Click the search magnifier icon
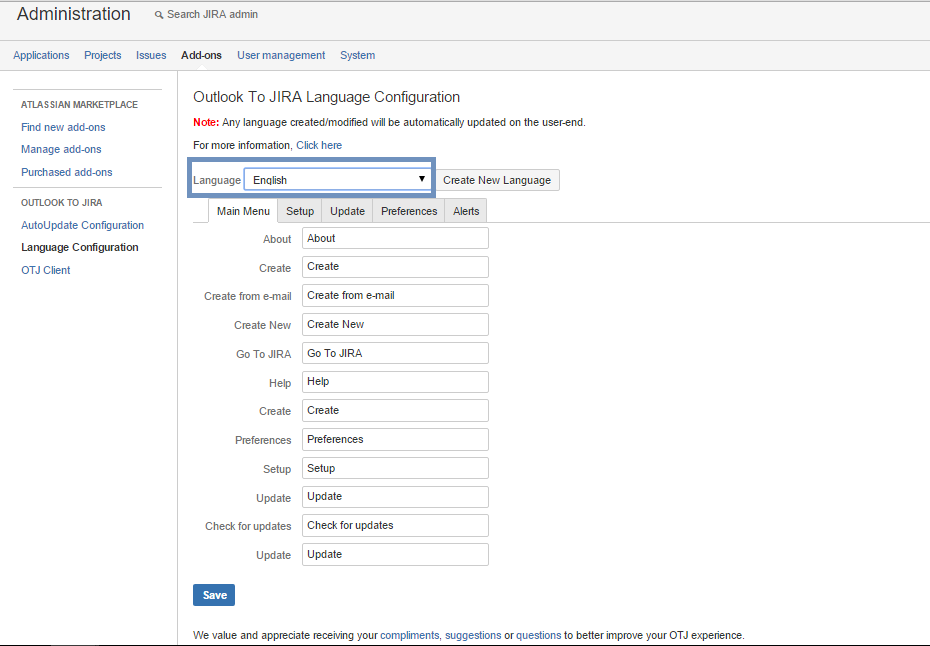Image resolution: width=930 pixels, height=646 pixels. [x=159, y=15]
